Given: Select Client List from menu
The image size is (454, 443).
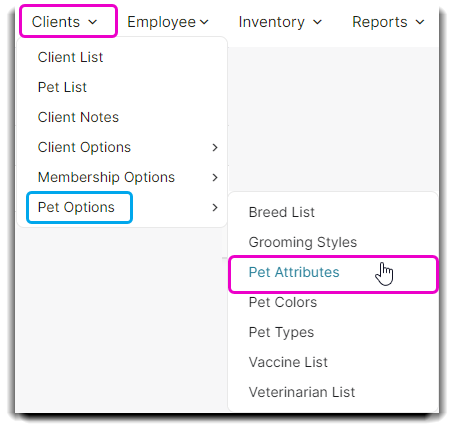Looking at the screenshot, I should pyautogui.click(x=122, y=57).
